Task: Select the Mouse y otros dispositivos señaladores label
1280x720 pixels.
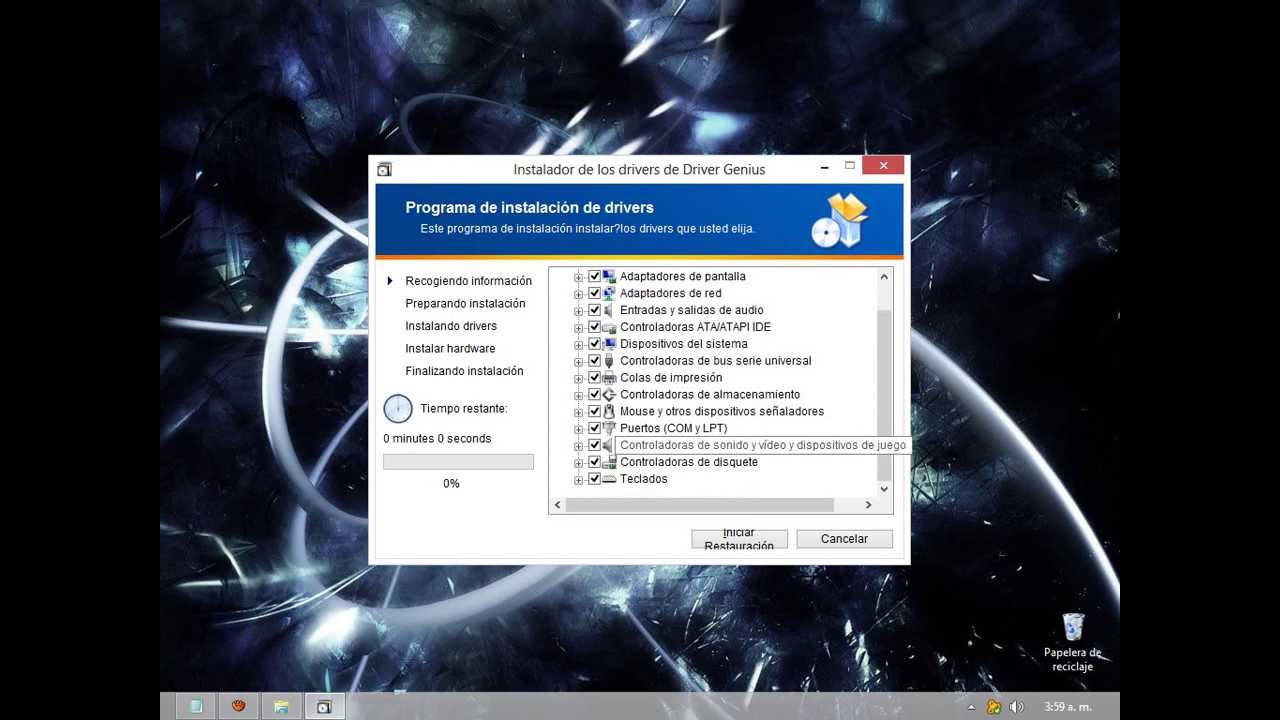Action: (x=722, y=412)
